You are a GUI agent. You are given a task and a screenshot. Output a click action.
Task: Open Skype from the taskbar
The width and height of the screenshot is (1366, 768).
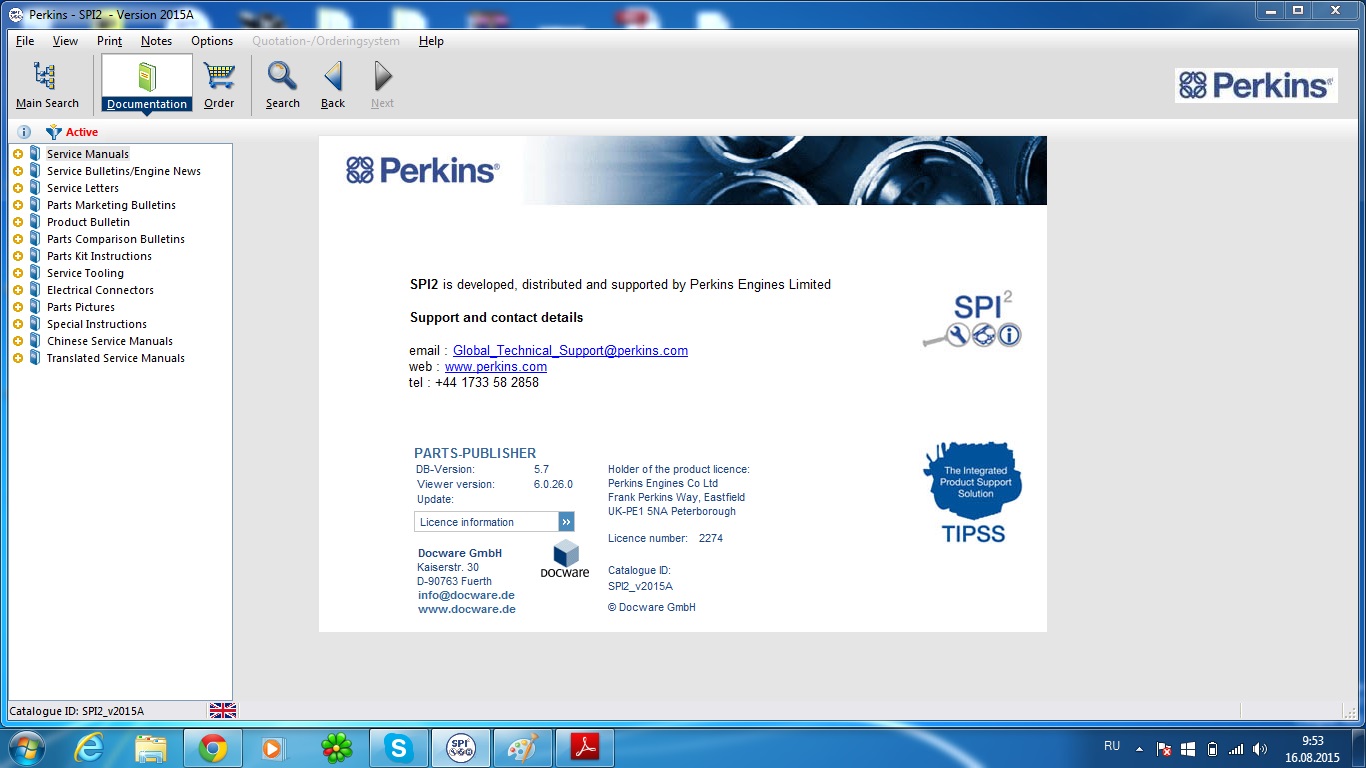click(x=399, y=748)
